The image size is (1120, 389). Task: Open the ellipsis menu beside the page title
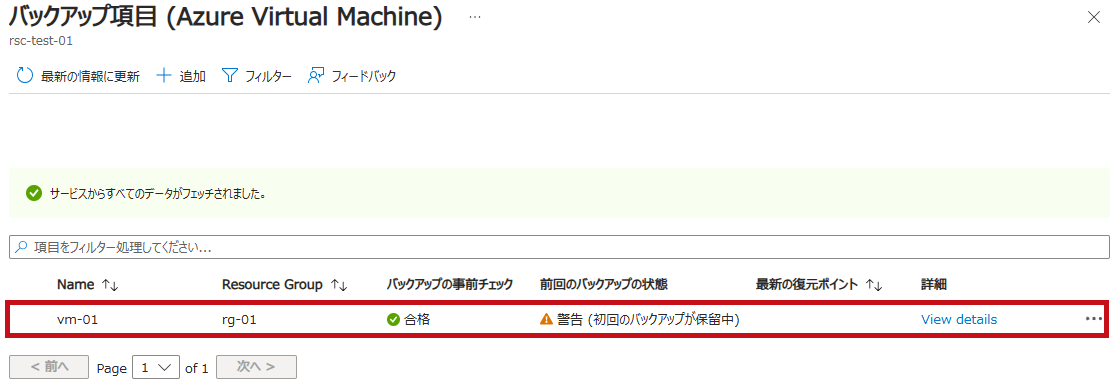point(475,16)
